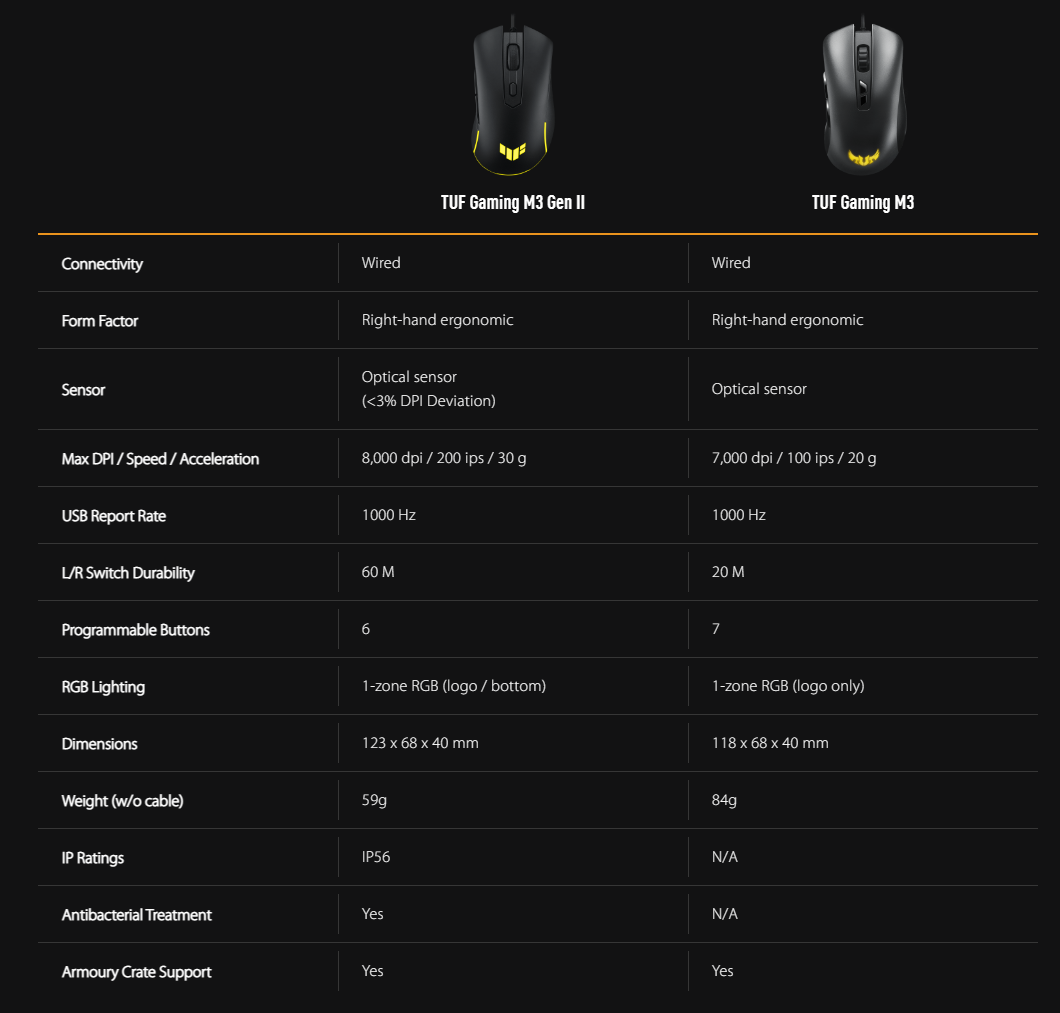The height and width of the screenshot is (1013, 1060).
Task: Click the Antibacterial Treatment label
Action: (x=137, y=915)
